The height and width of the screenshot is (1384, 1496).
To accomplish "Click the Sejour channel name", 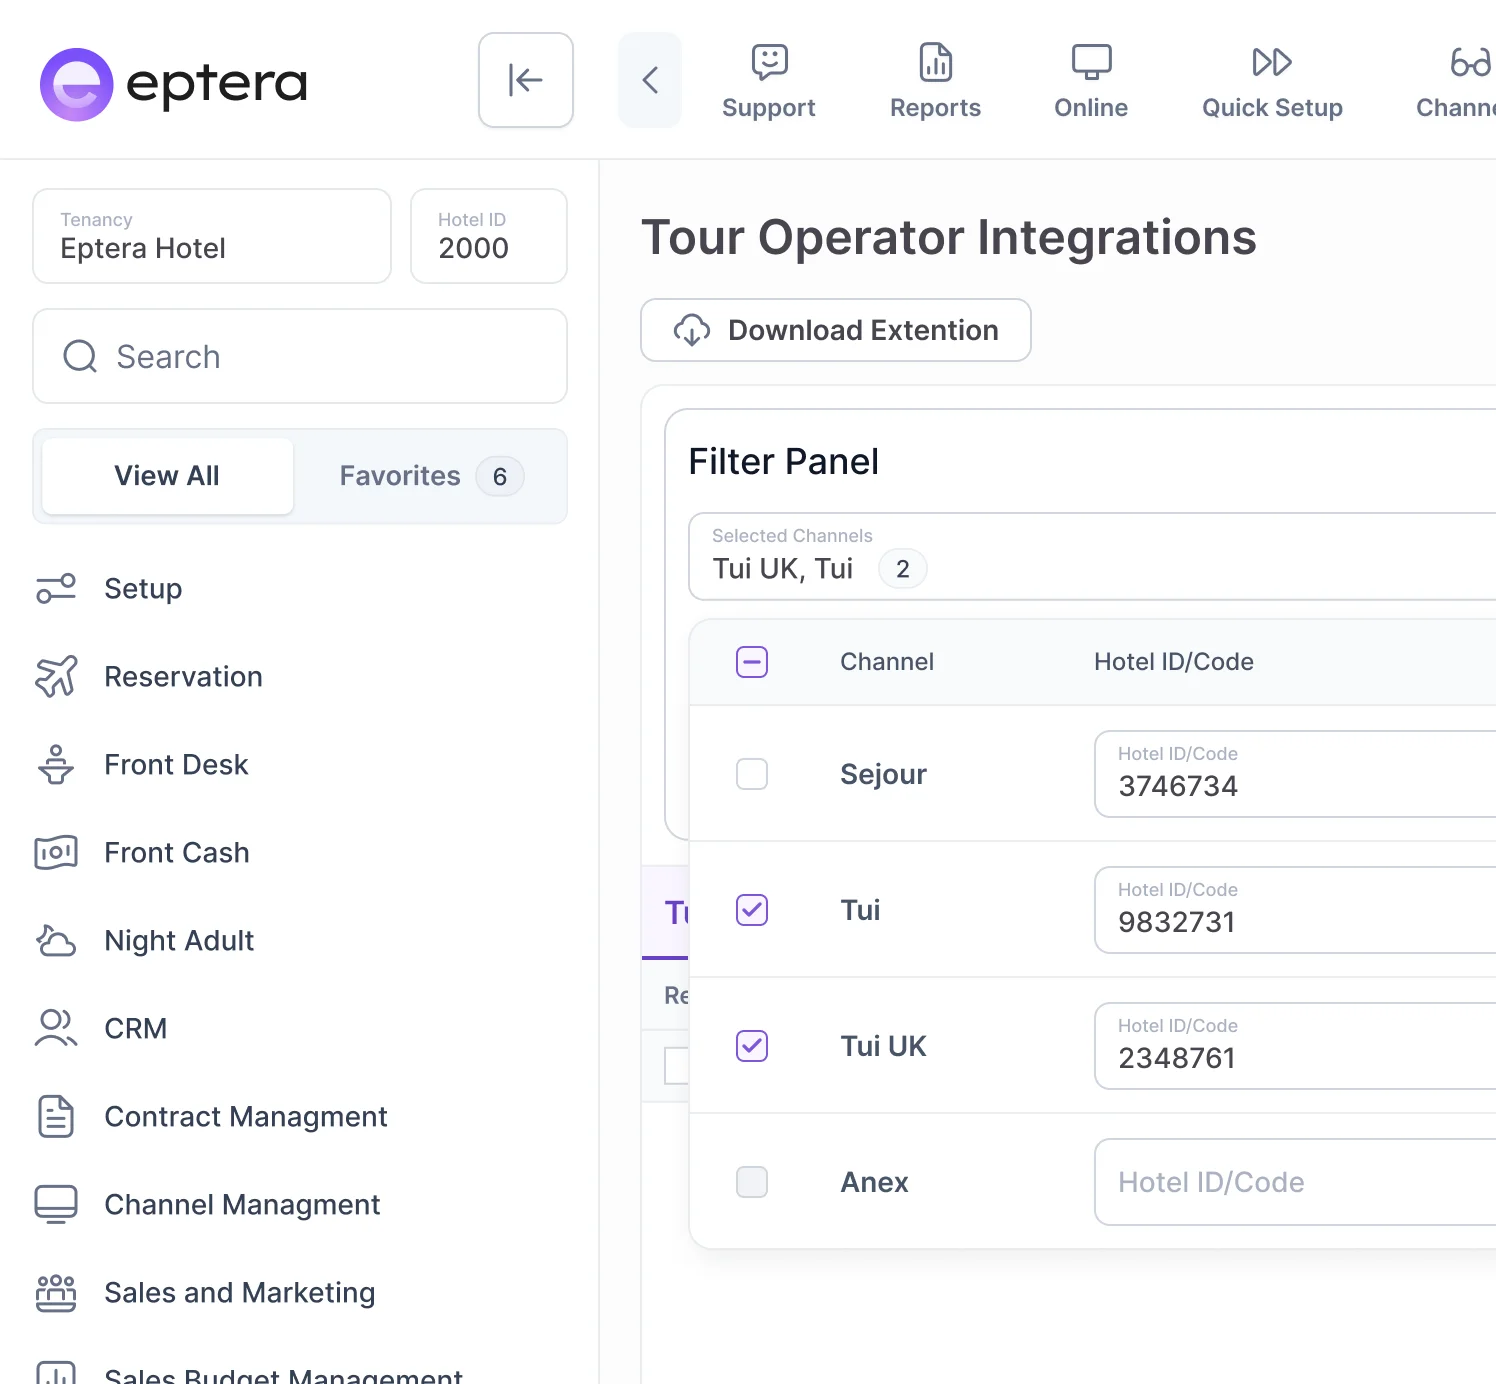I will 883,775.
